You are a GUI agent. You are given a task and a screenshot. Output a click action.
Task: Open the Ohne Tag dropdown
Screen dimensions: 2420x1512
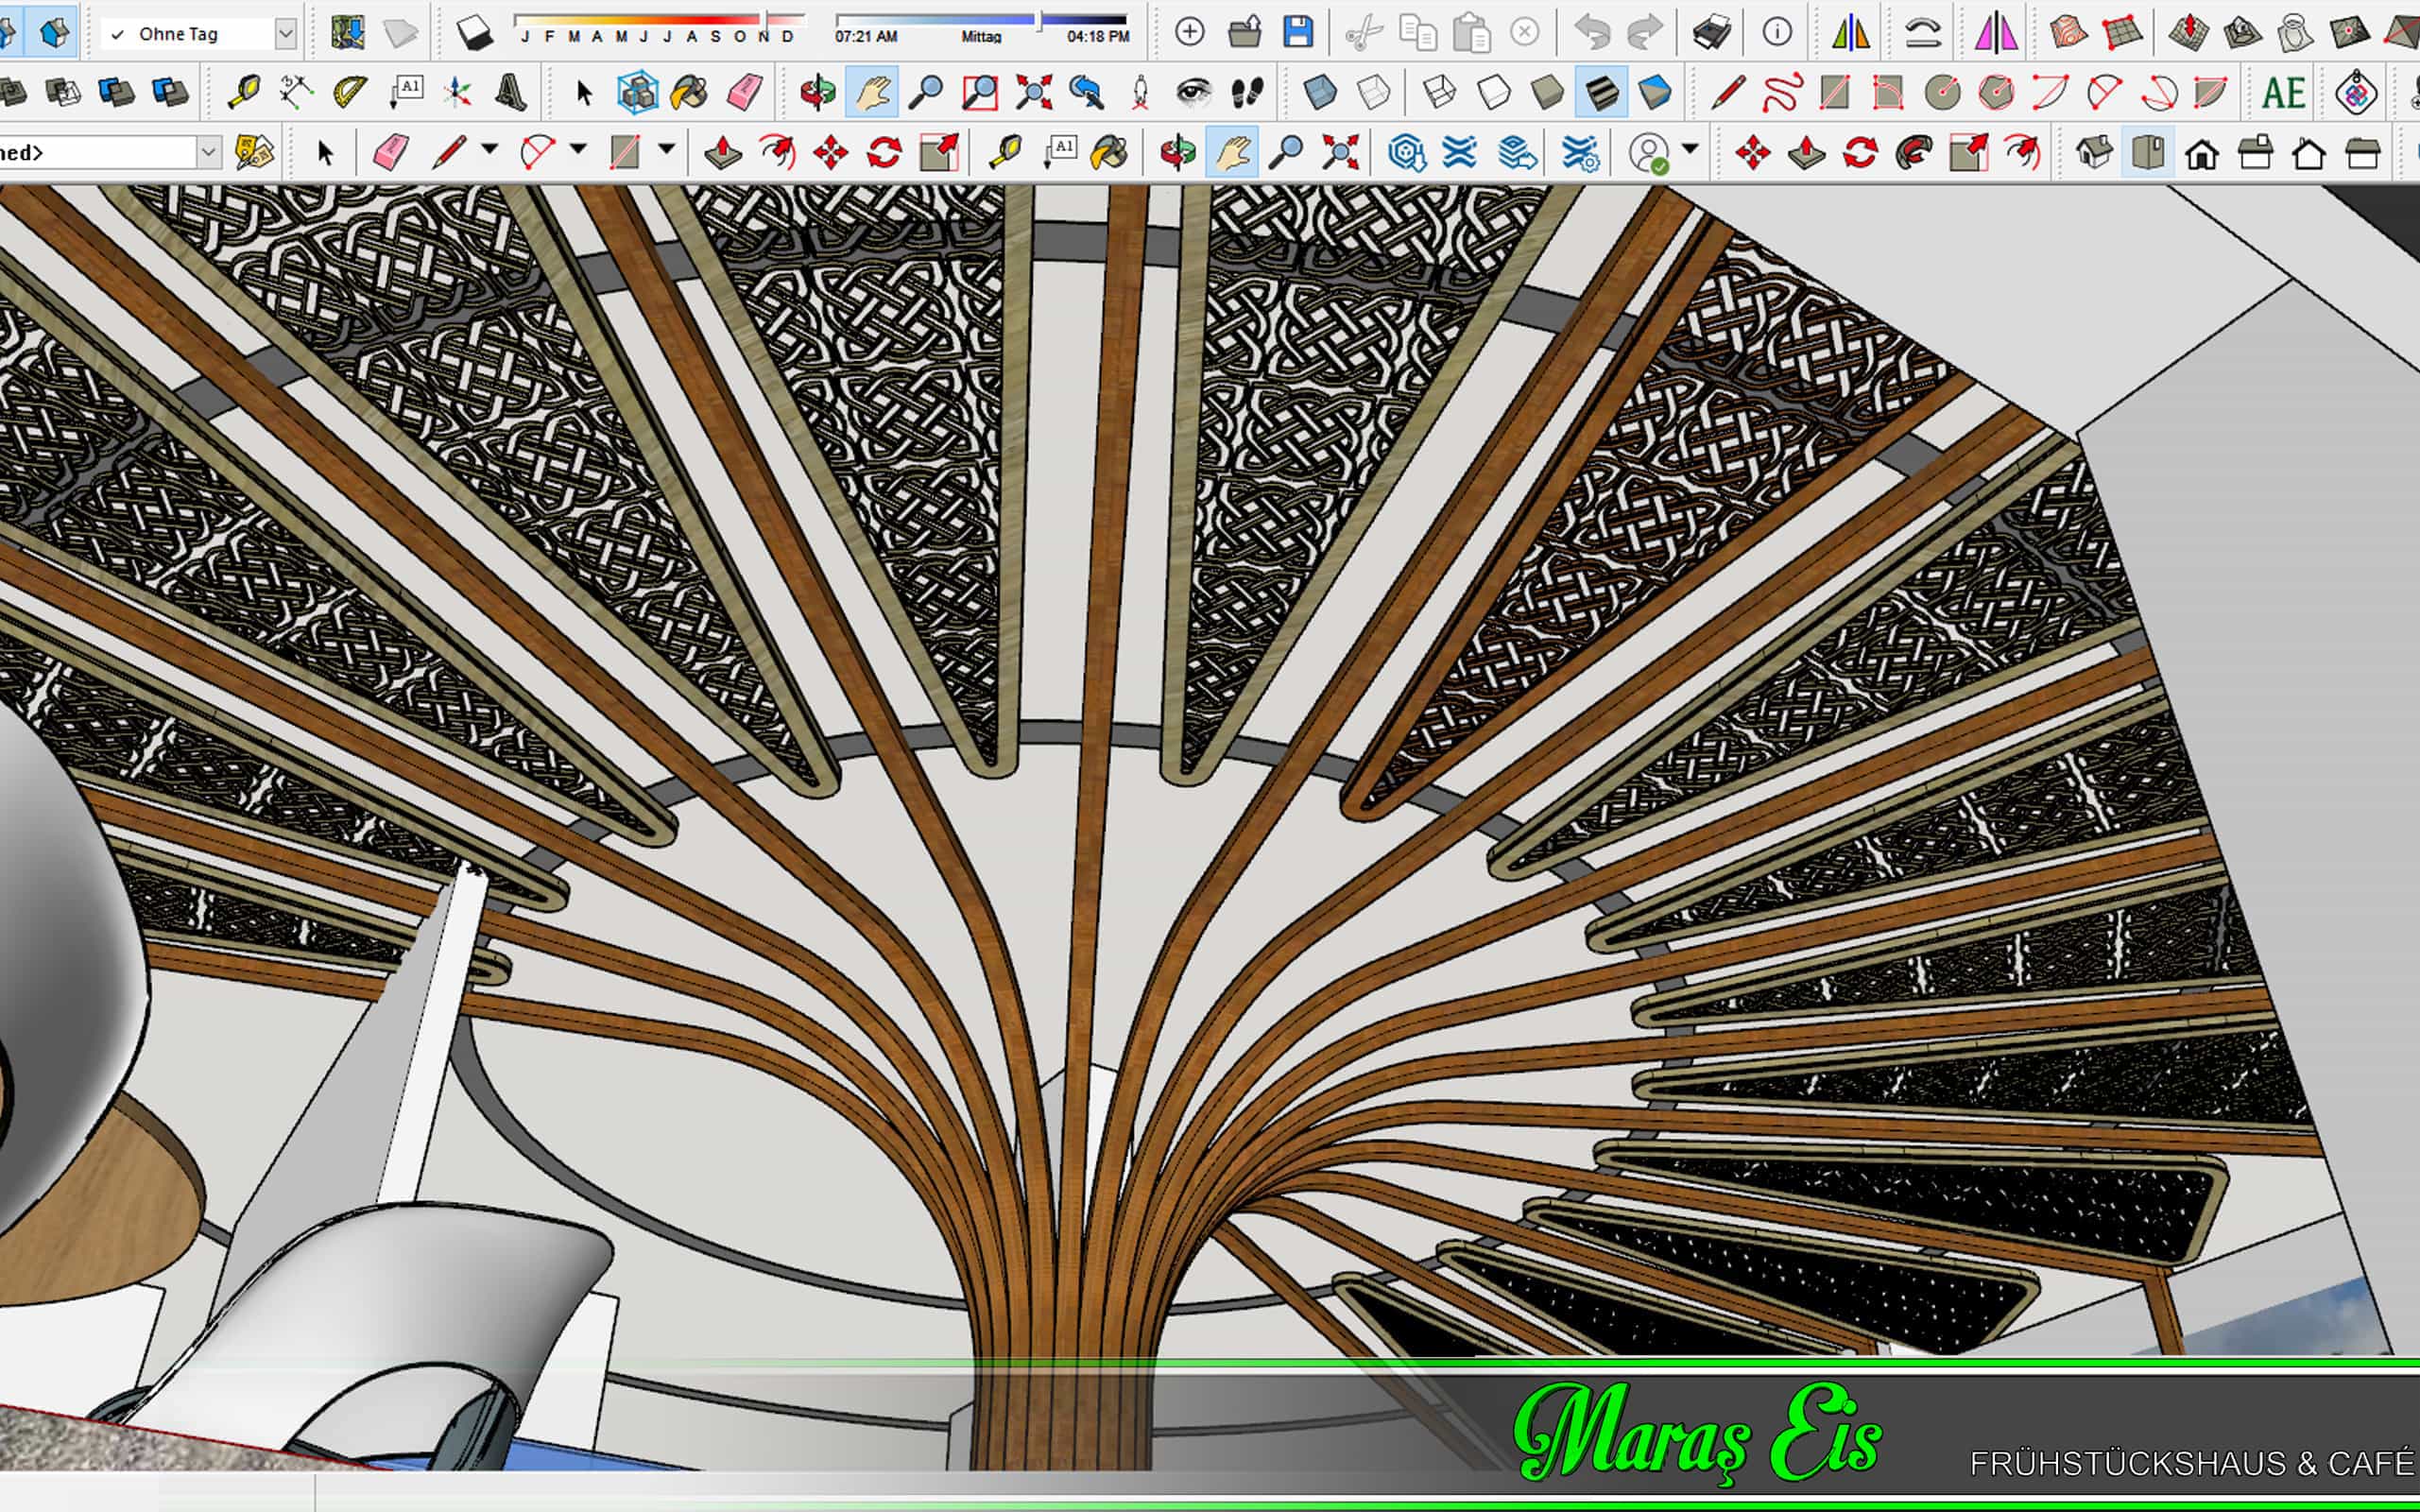(x=286, y=33)
